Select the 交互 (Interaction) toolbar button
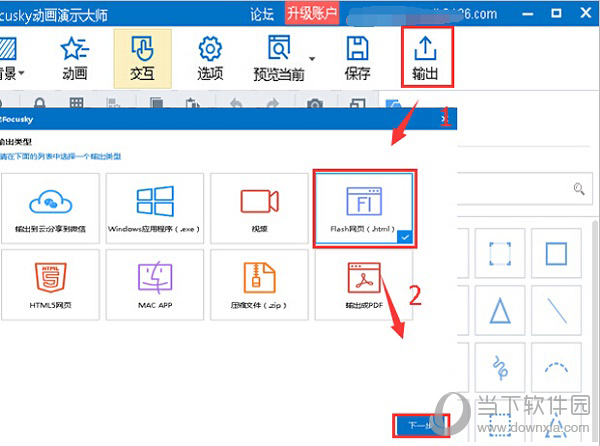Screen dimensions: 600x446 click(142, 57)
